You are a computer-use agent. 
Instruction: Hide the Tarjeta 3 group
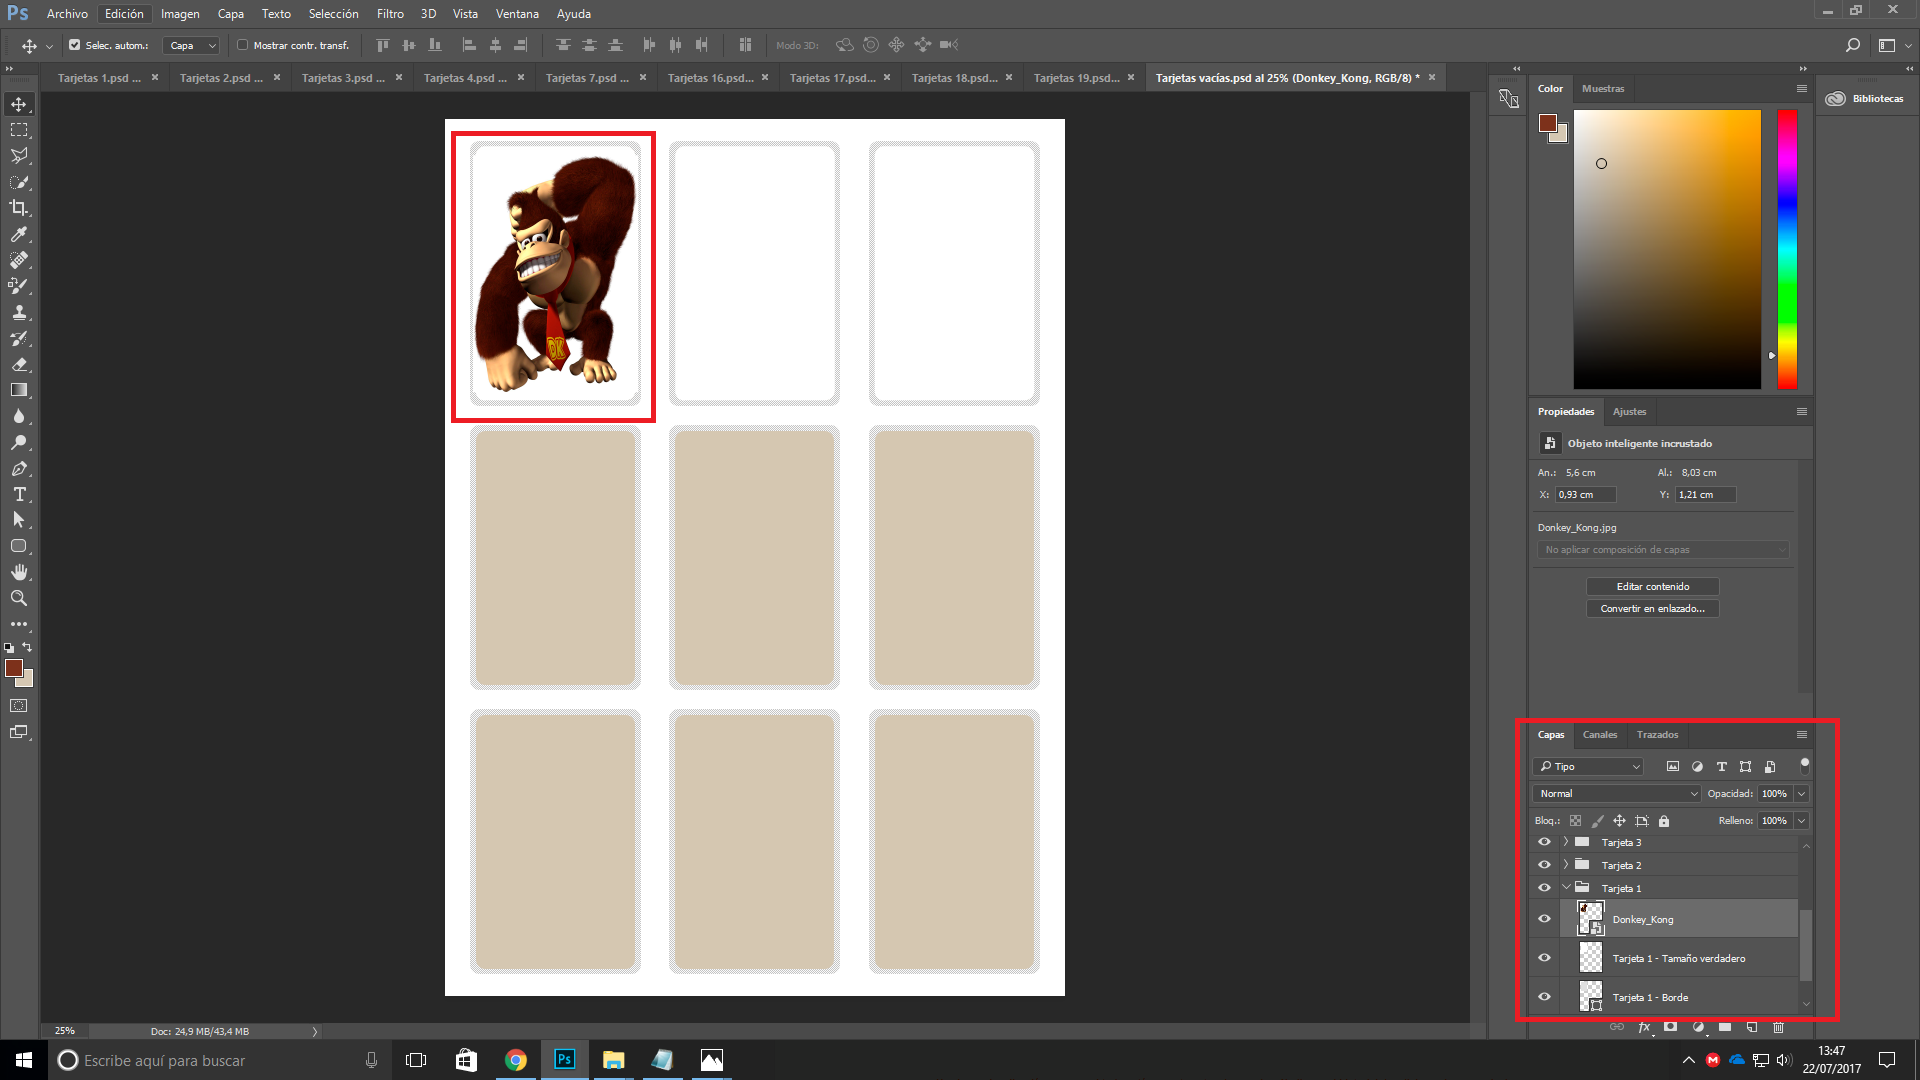coord(1544,842)
